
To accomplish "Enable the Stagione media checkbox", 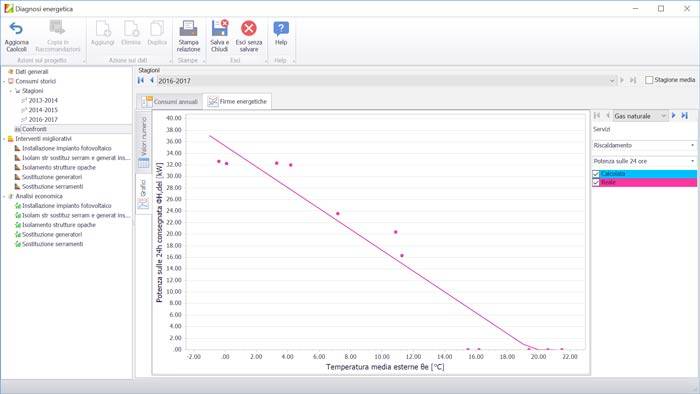I will click(x=649, y=80).
